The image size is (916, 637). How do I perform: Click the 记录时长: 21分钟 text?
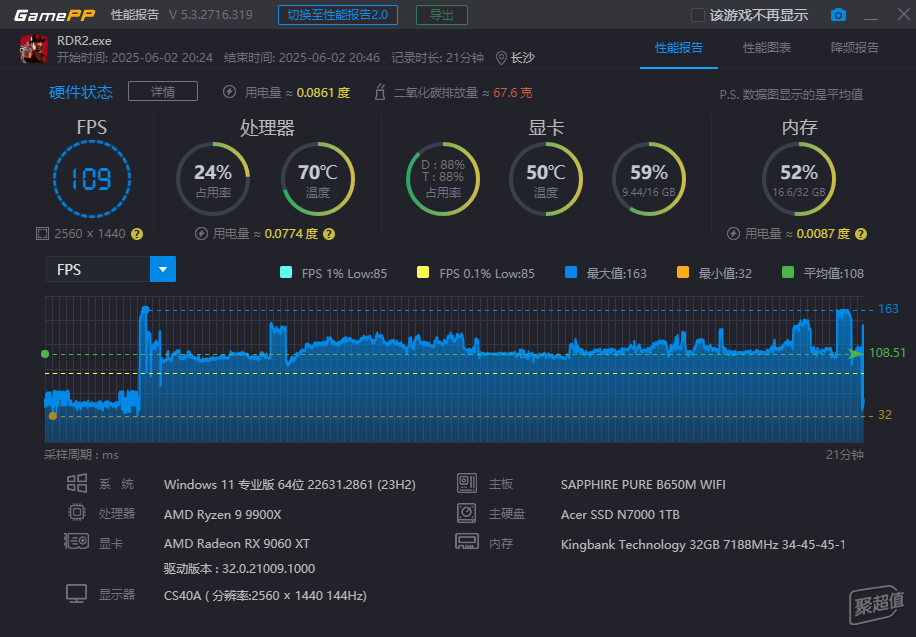[x=438, y=58]
